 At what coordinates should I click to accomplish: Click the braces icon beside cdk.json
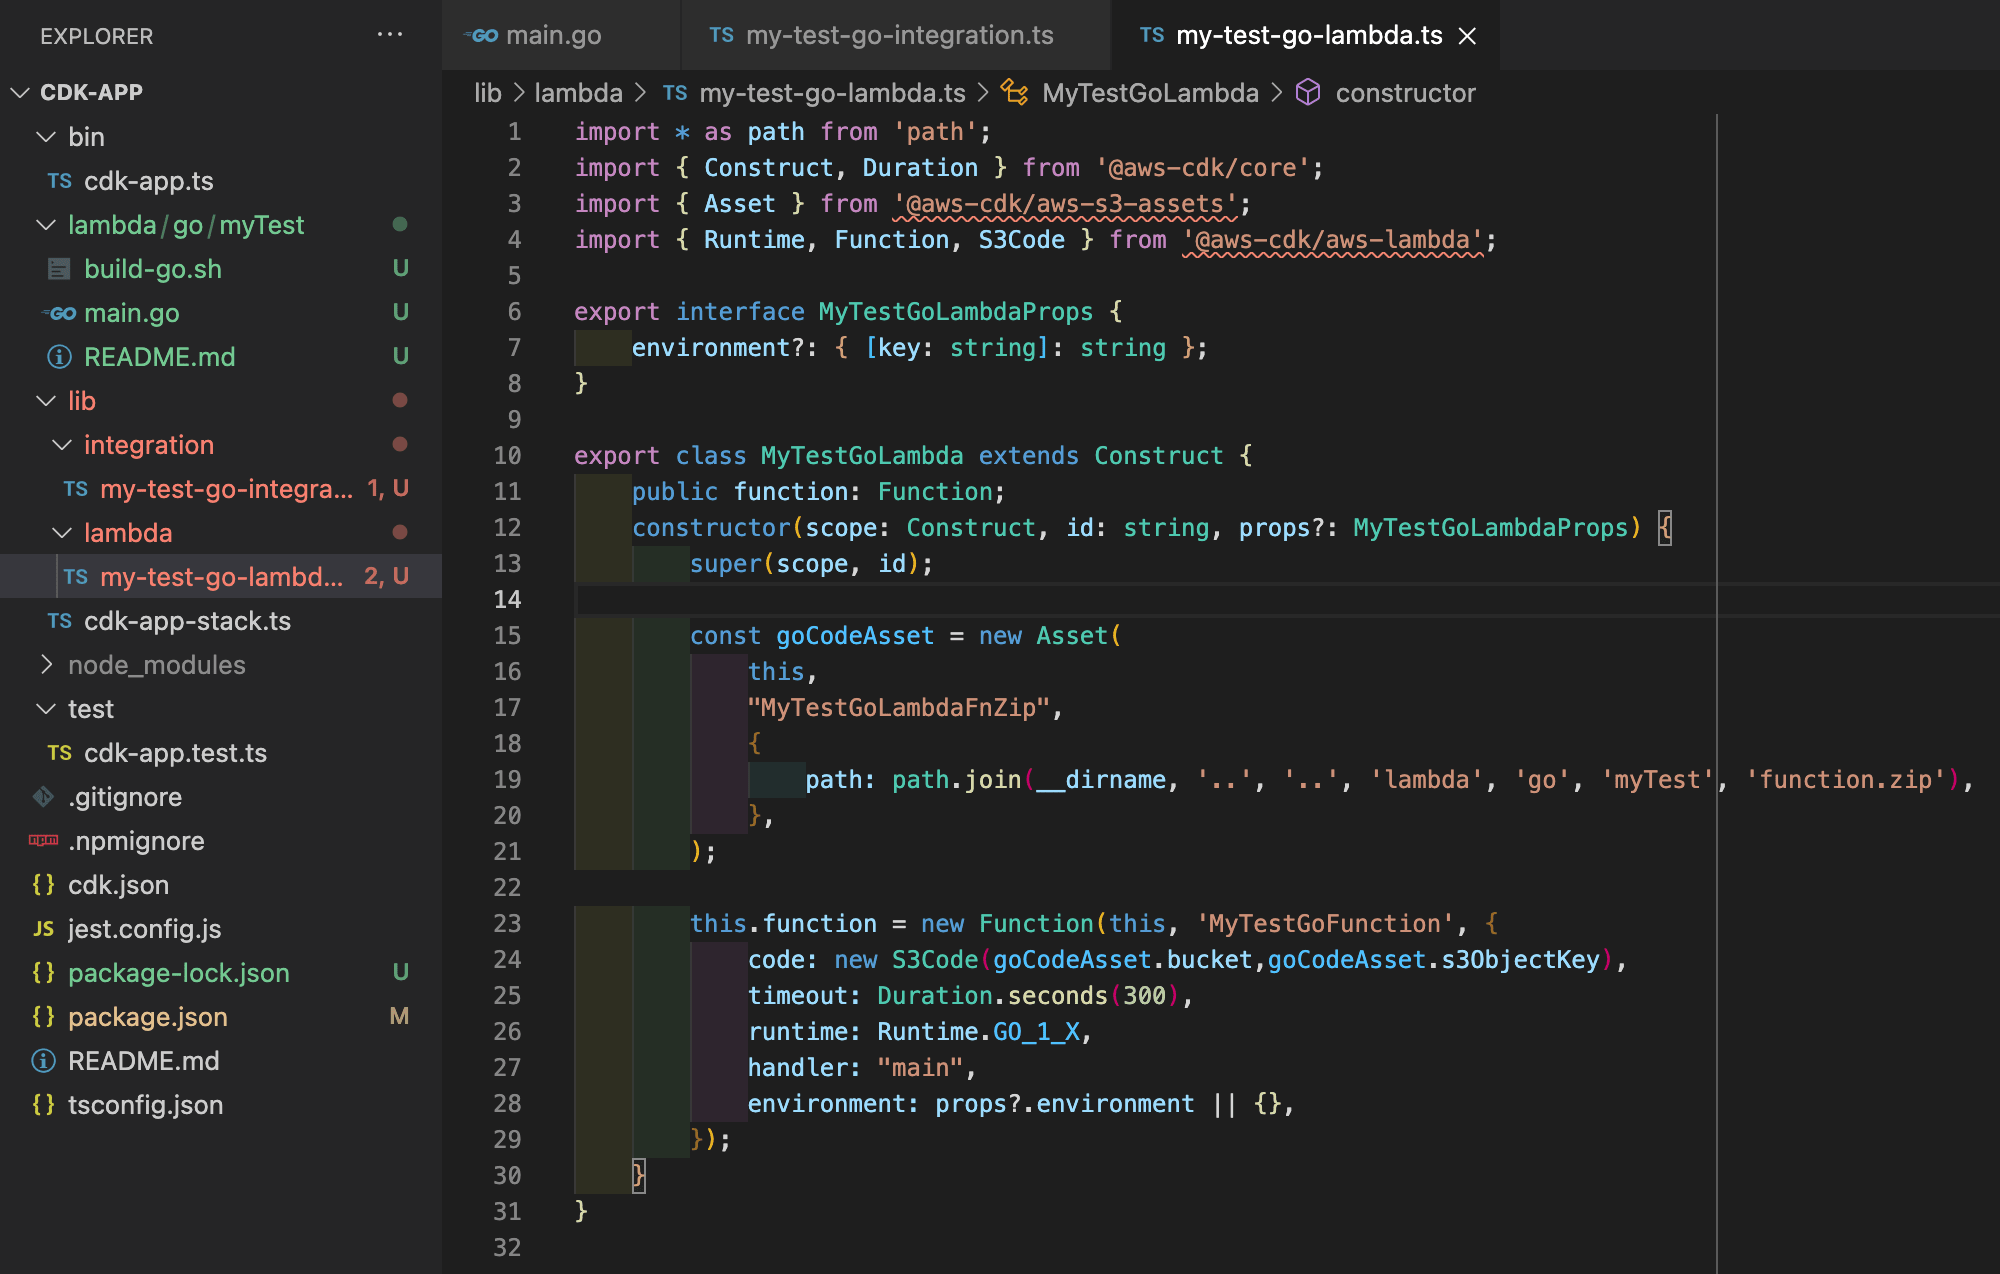point(43,885)
